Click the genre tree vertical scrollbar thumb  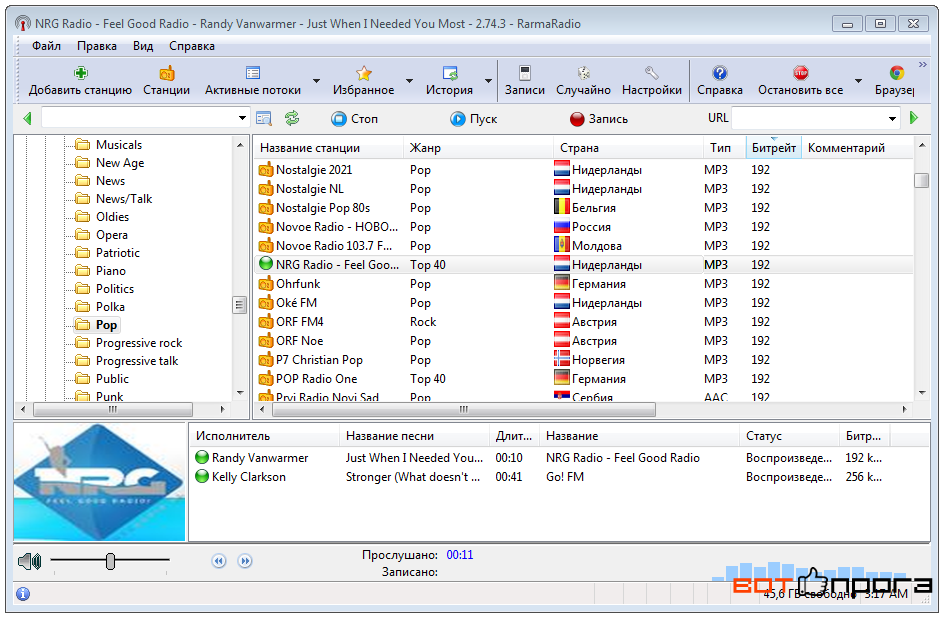coord(240,305)
